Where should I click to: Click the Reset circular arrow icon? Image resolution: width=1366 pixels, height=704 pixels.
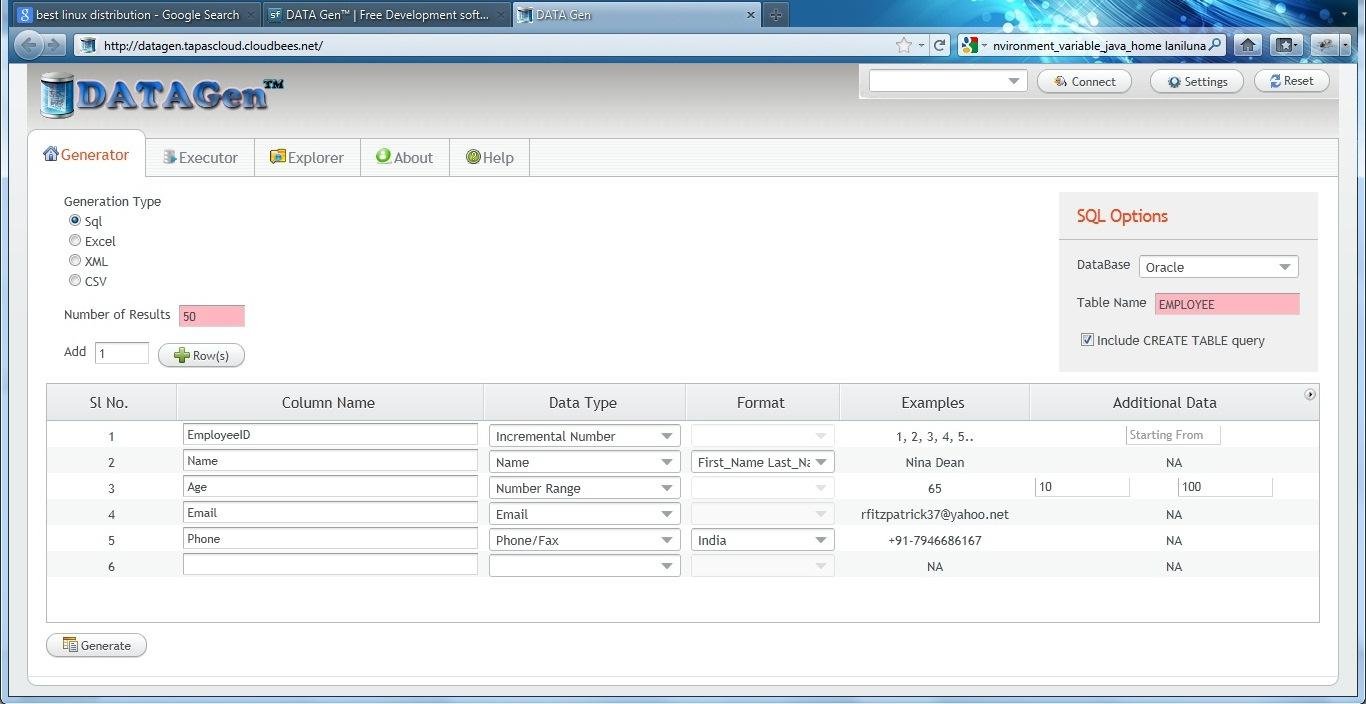pyautogui.click(x=1274, y=81)
